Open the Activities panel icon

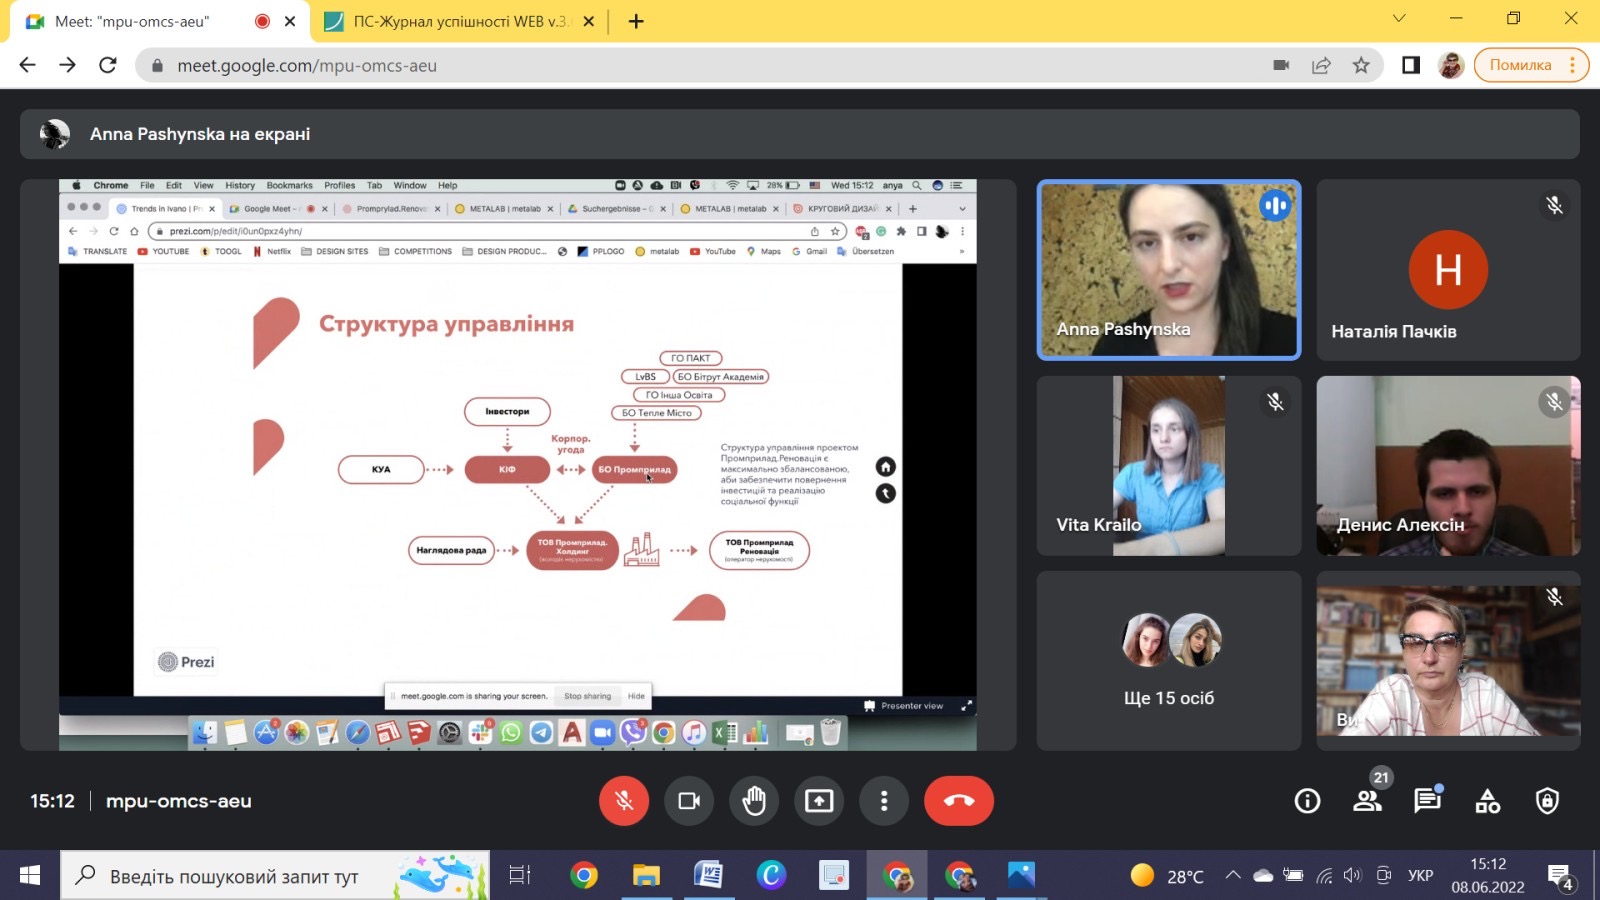1487,801
